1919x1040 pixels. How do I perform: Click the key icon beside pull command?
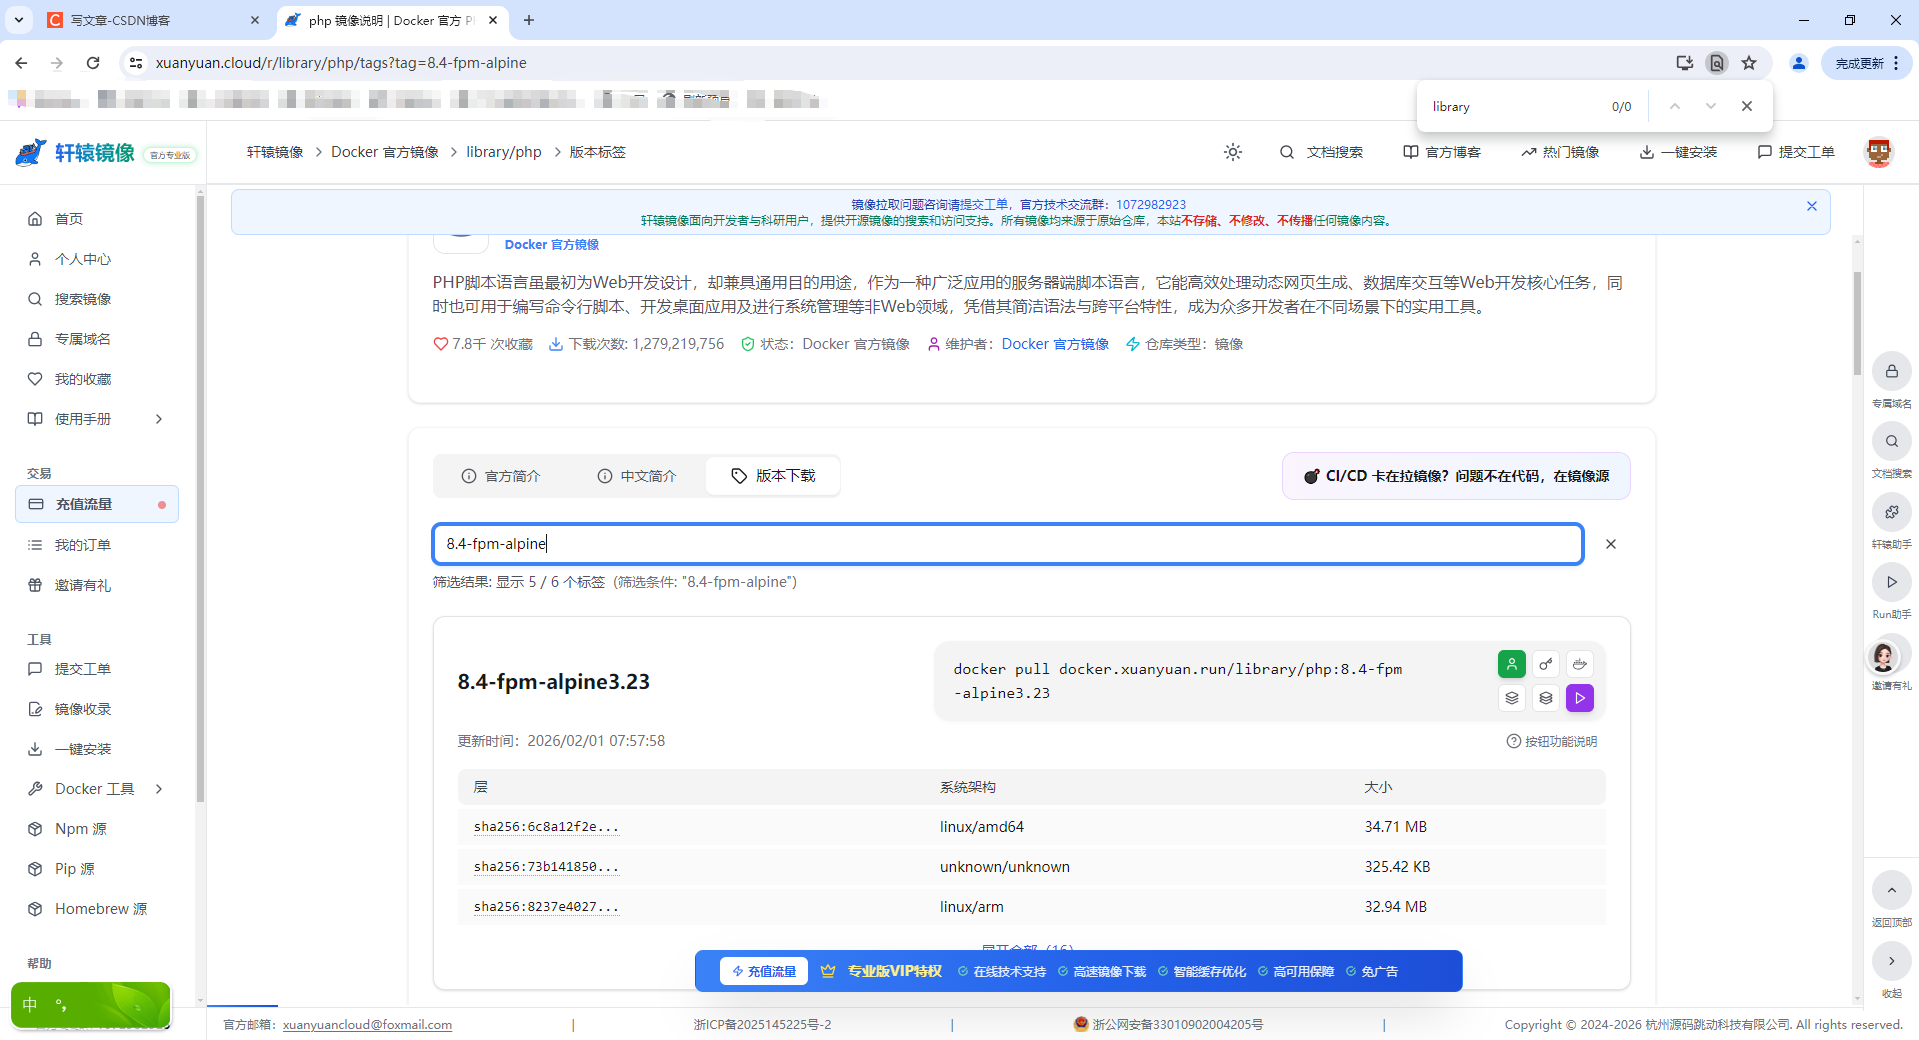[1546, 664]
